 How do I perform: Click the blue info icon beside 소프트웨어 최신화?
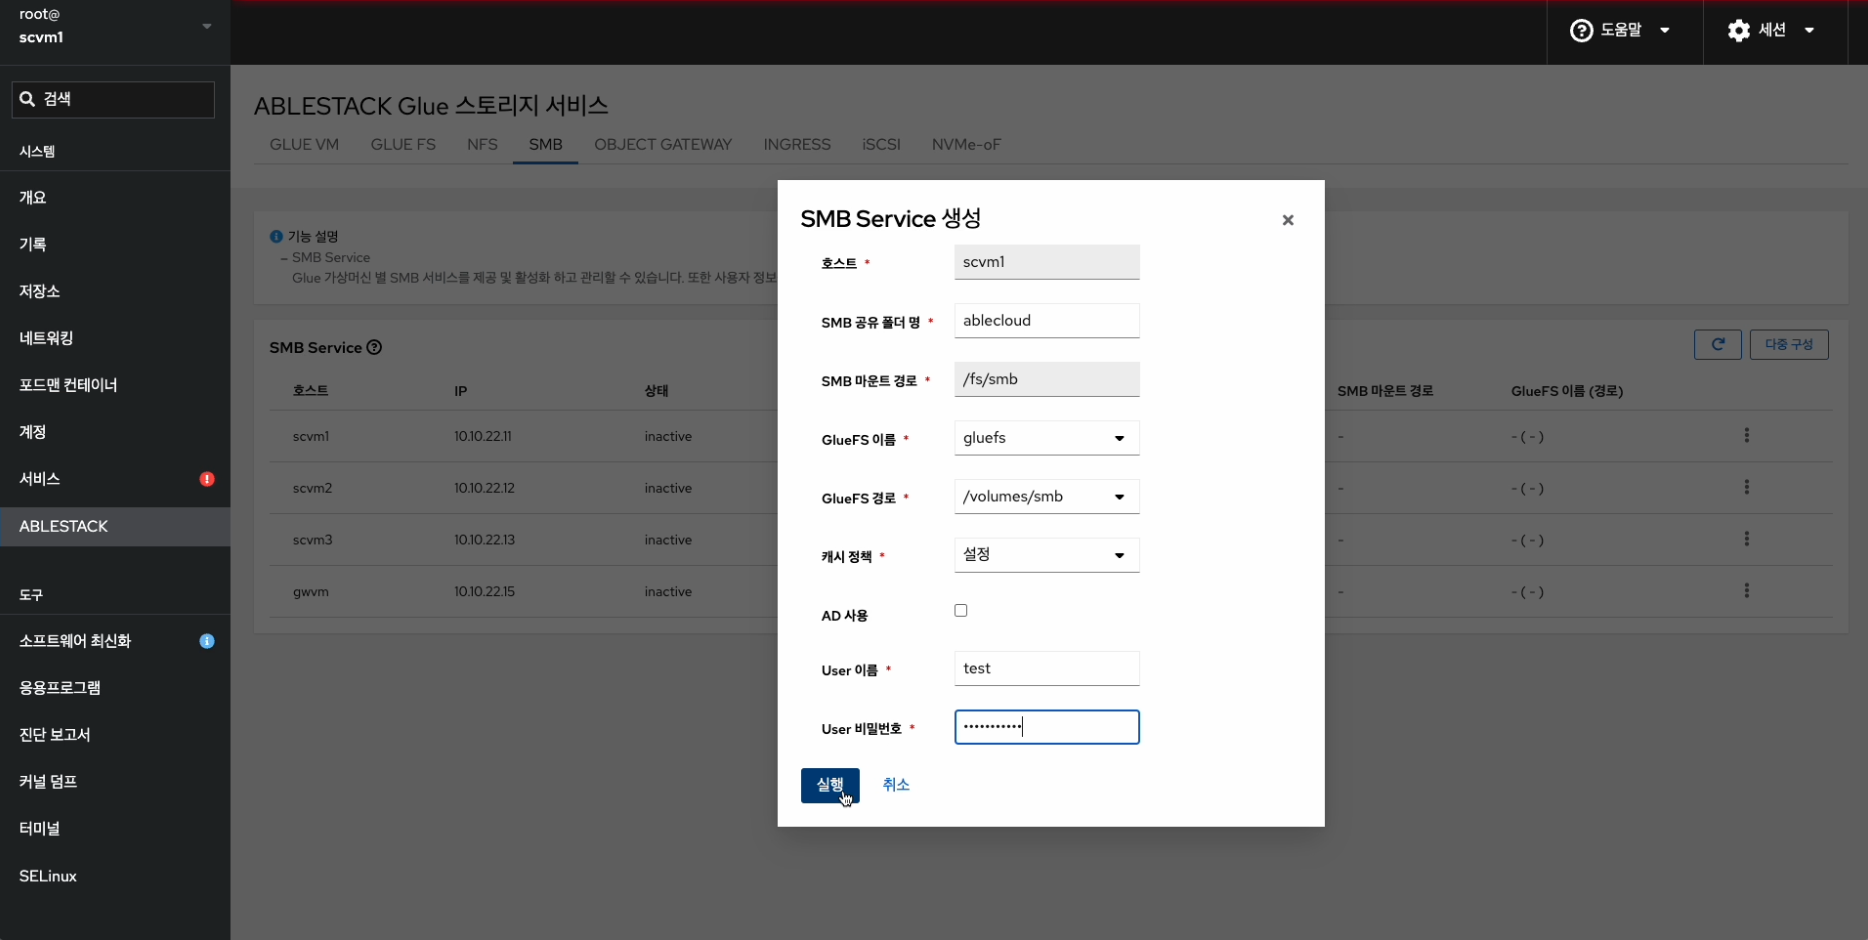[207, 641]
